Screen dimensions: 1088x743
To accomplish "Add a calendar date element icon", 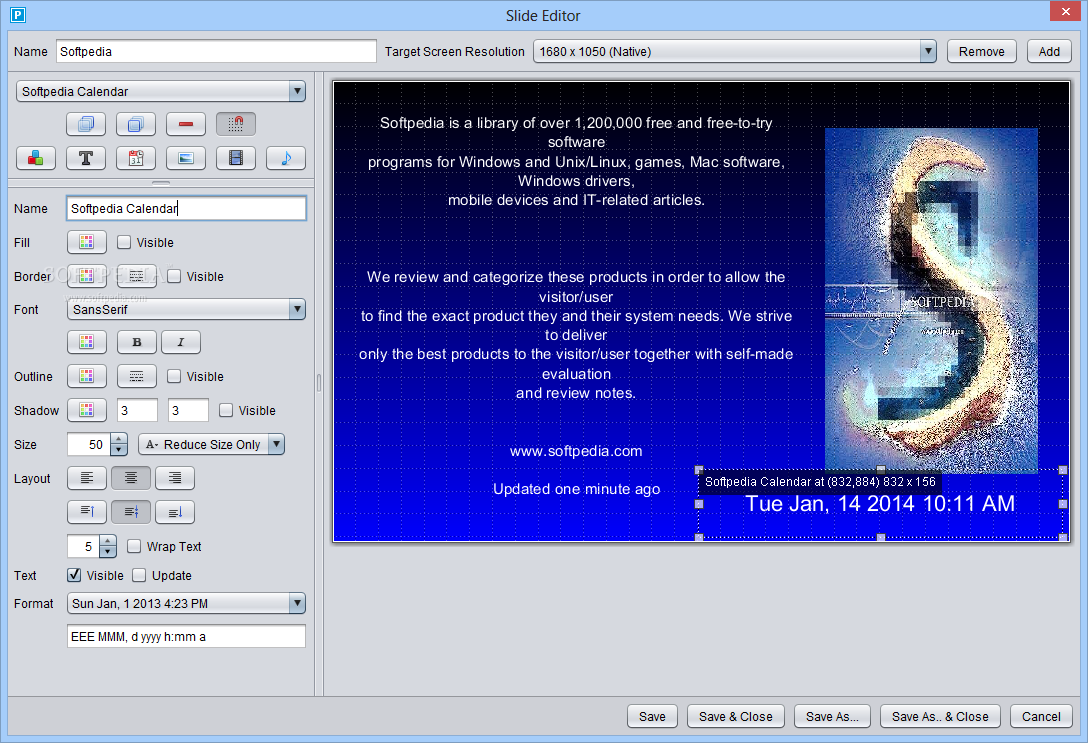I will point(136,158).
